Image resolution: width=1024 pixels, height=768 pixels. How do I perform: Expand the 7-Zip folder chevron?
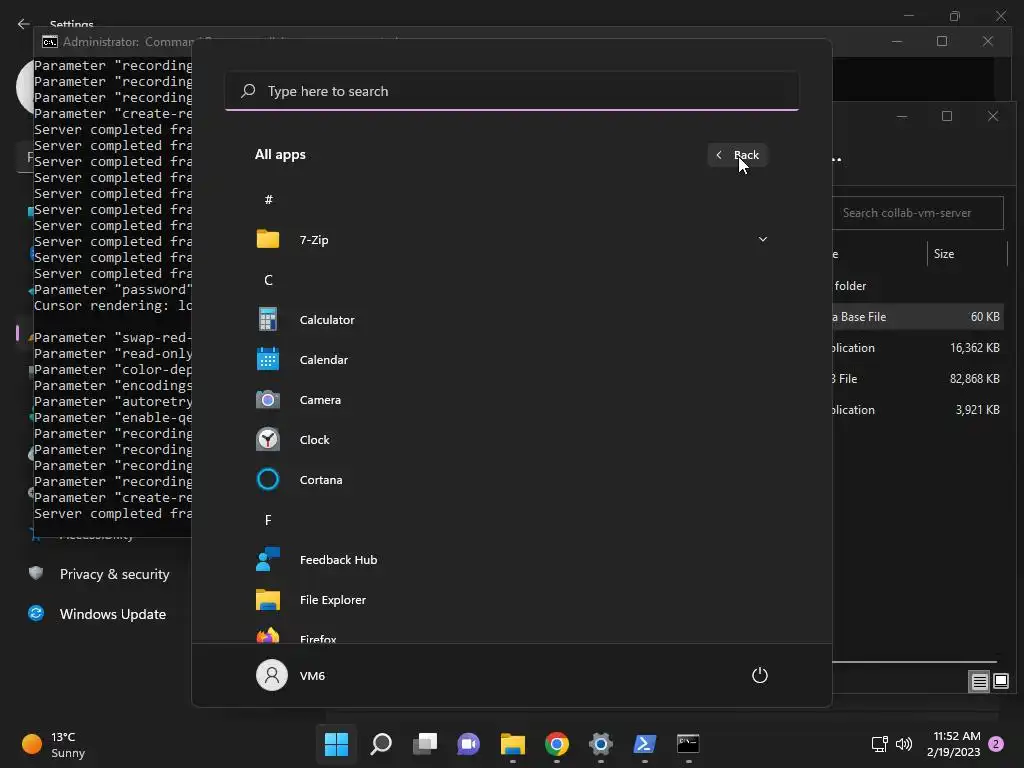click(762, 240)
